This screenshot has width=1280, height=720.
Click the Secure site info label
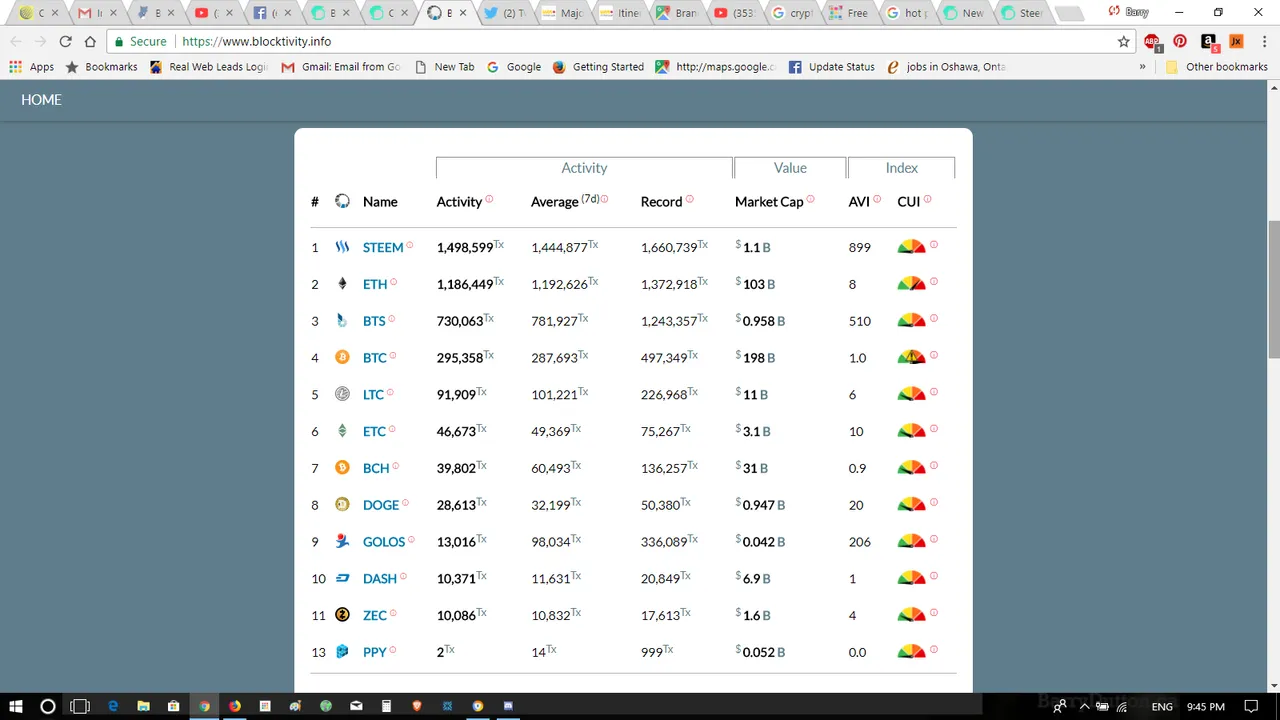pos(140,41)
